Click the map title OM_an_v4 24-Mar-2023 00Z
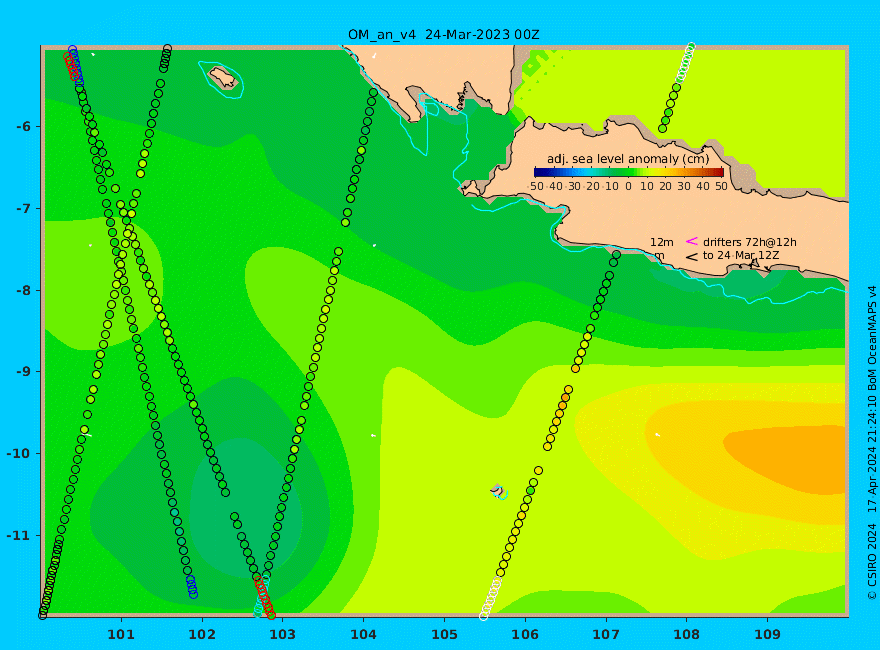Viewport: 880px width, 650px height. pos(443,35)
